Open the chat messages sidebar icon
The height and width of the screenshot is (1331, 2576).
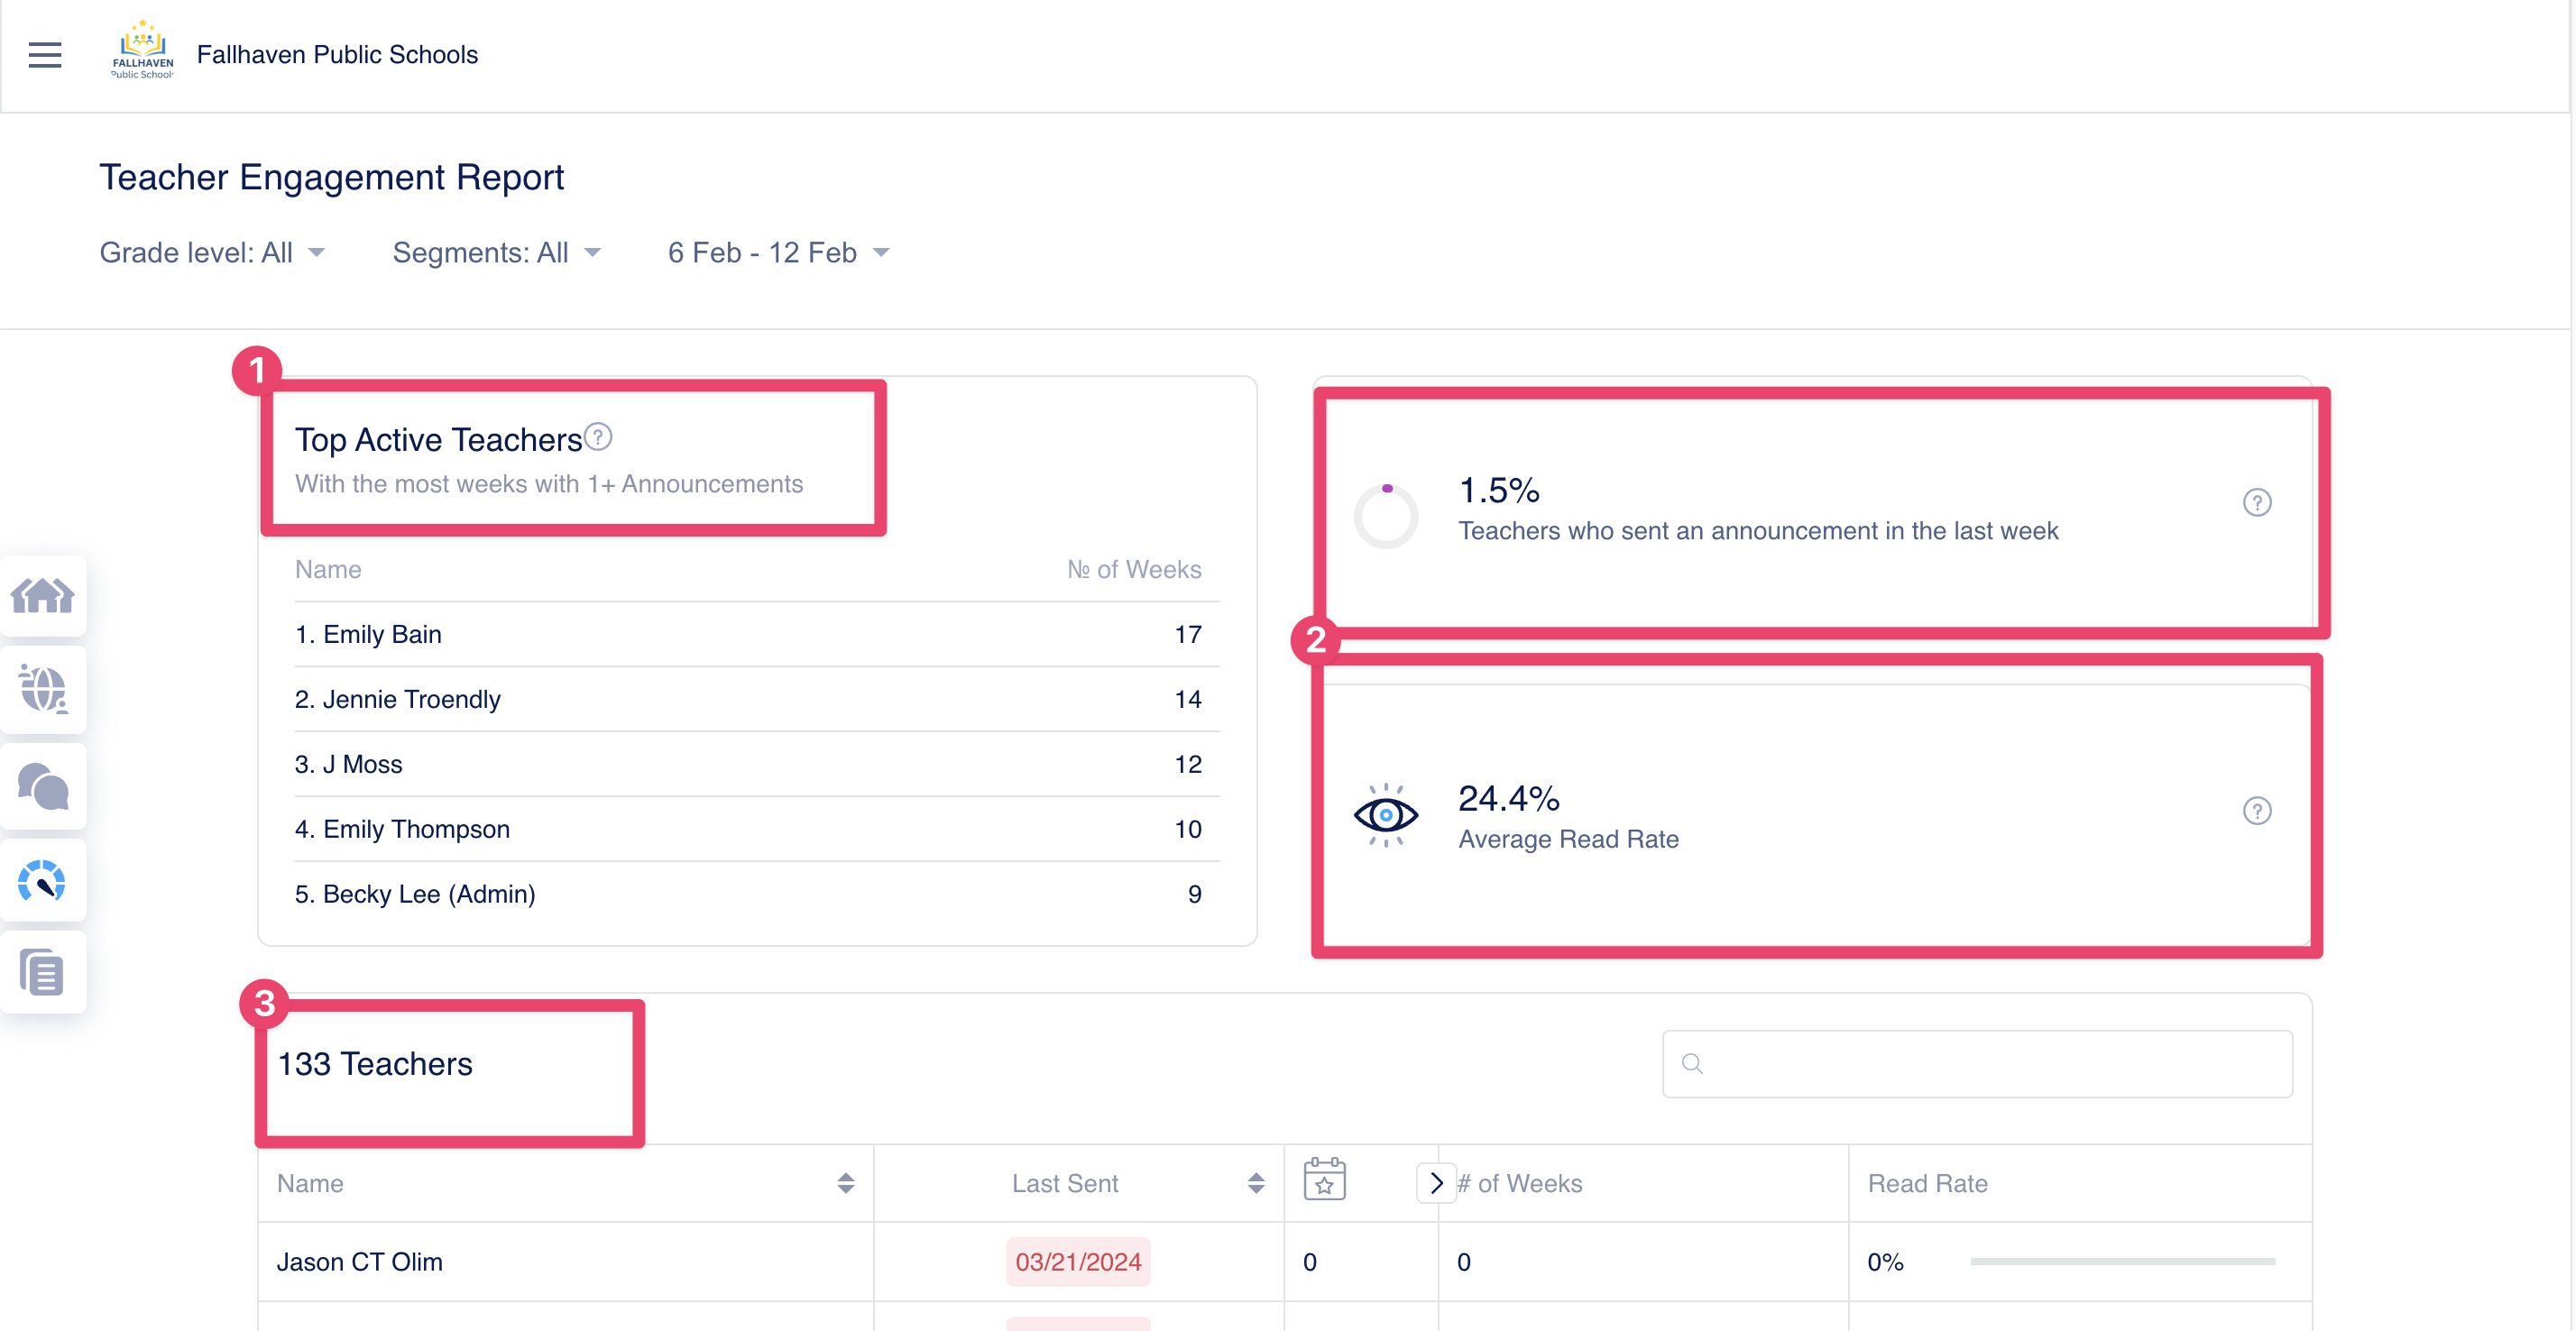tap(43, 786)
